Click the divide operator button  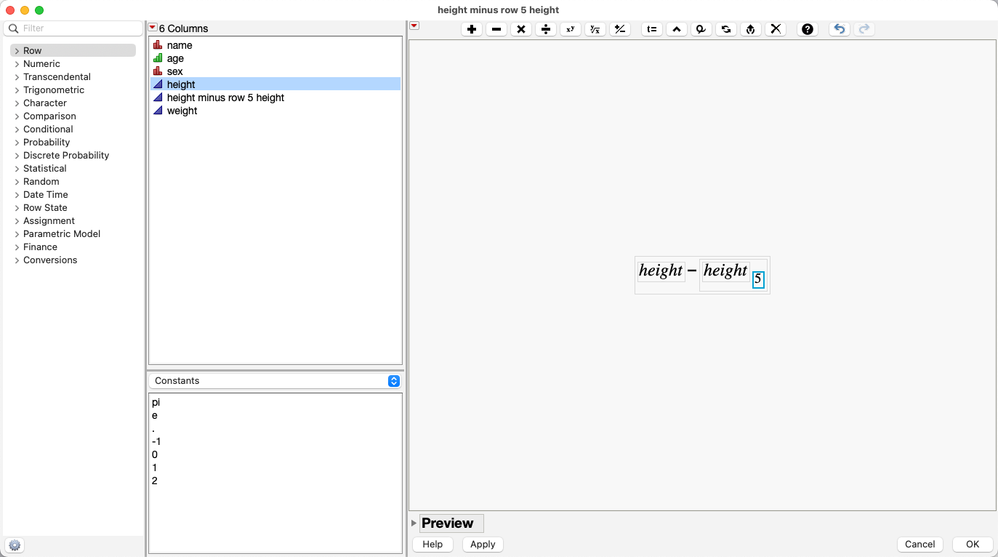[x=545, y=29]
